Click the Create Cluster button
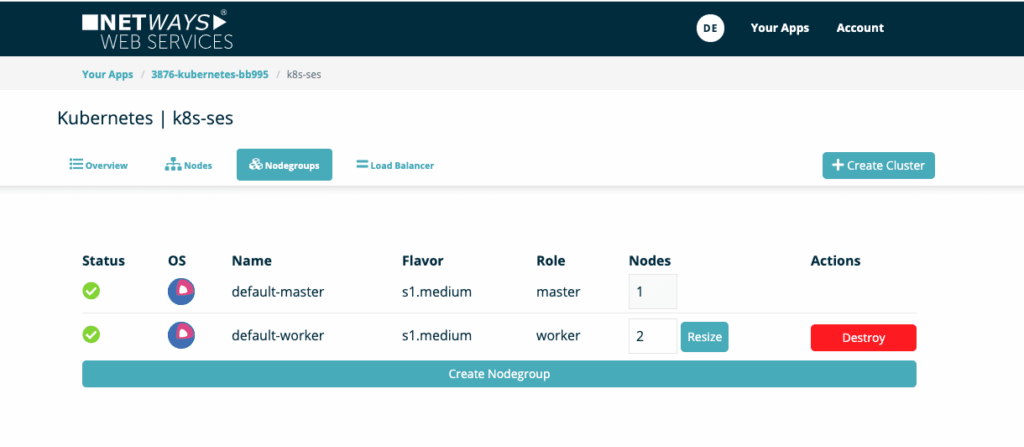The width and height of the screenshot is (1024, 447). (878, 165)
